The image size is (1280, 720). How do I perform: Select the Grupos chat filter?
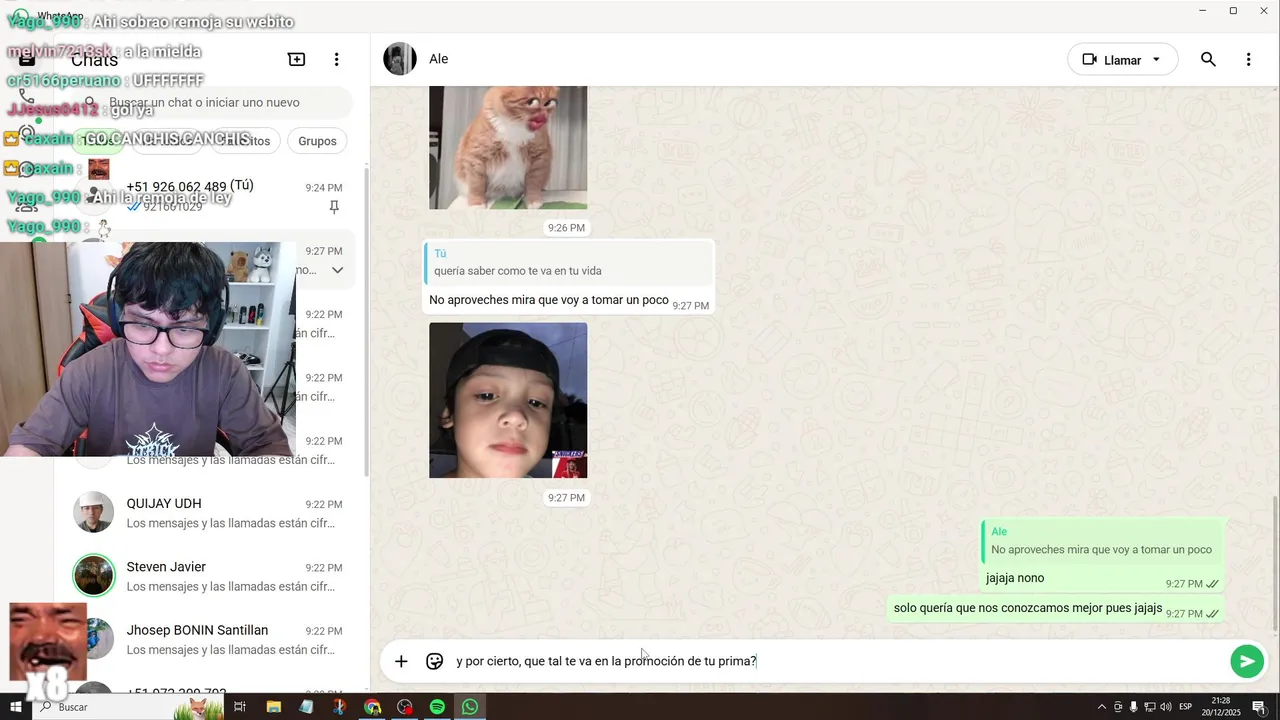point(317,141)
